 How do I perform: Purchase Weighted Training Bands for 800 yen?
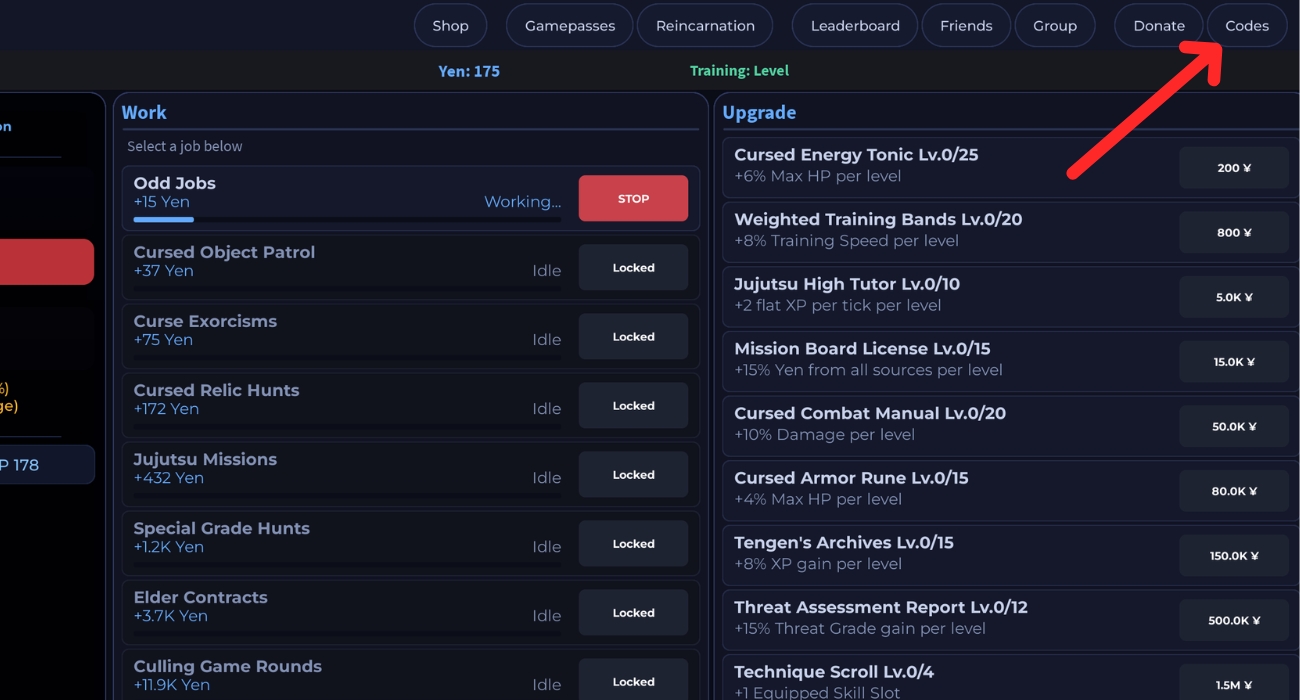(1234, 233)
